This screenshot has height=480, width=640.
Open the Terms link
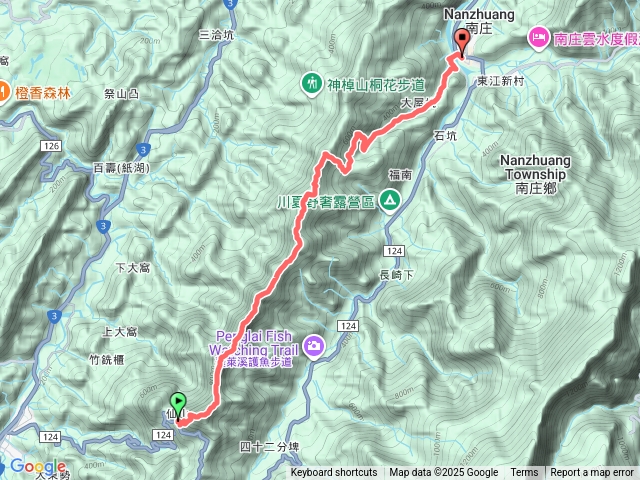coord(524,473)
